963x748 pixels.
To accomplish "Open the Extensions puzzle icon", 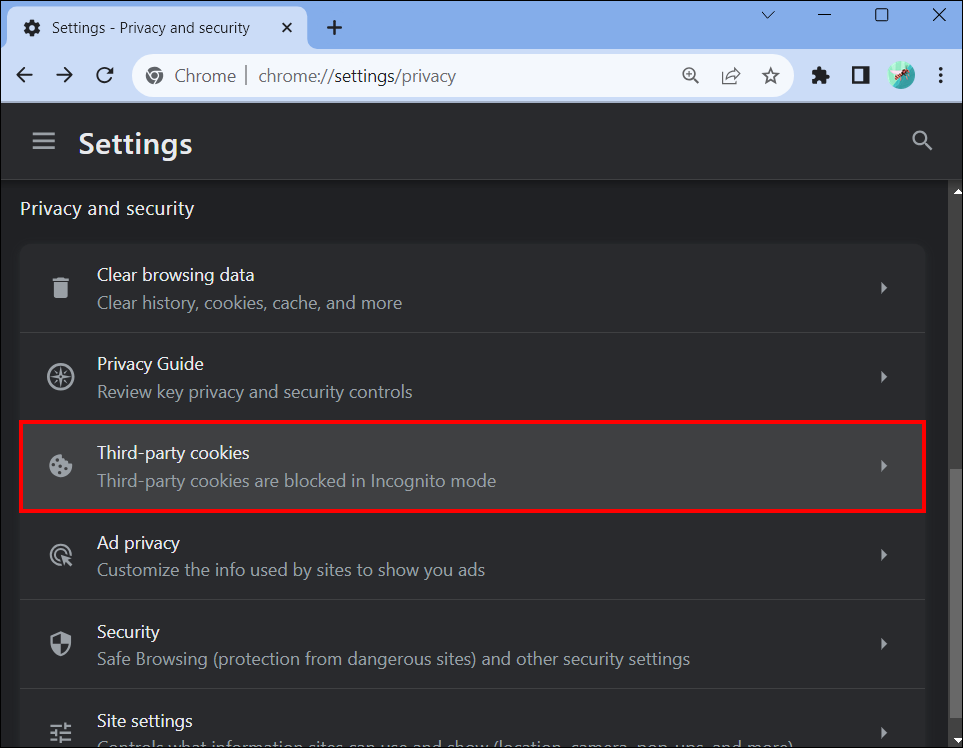I will click(821, 76).
